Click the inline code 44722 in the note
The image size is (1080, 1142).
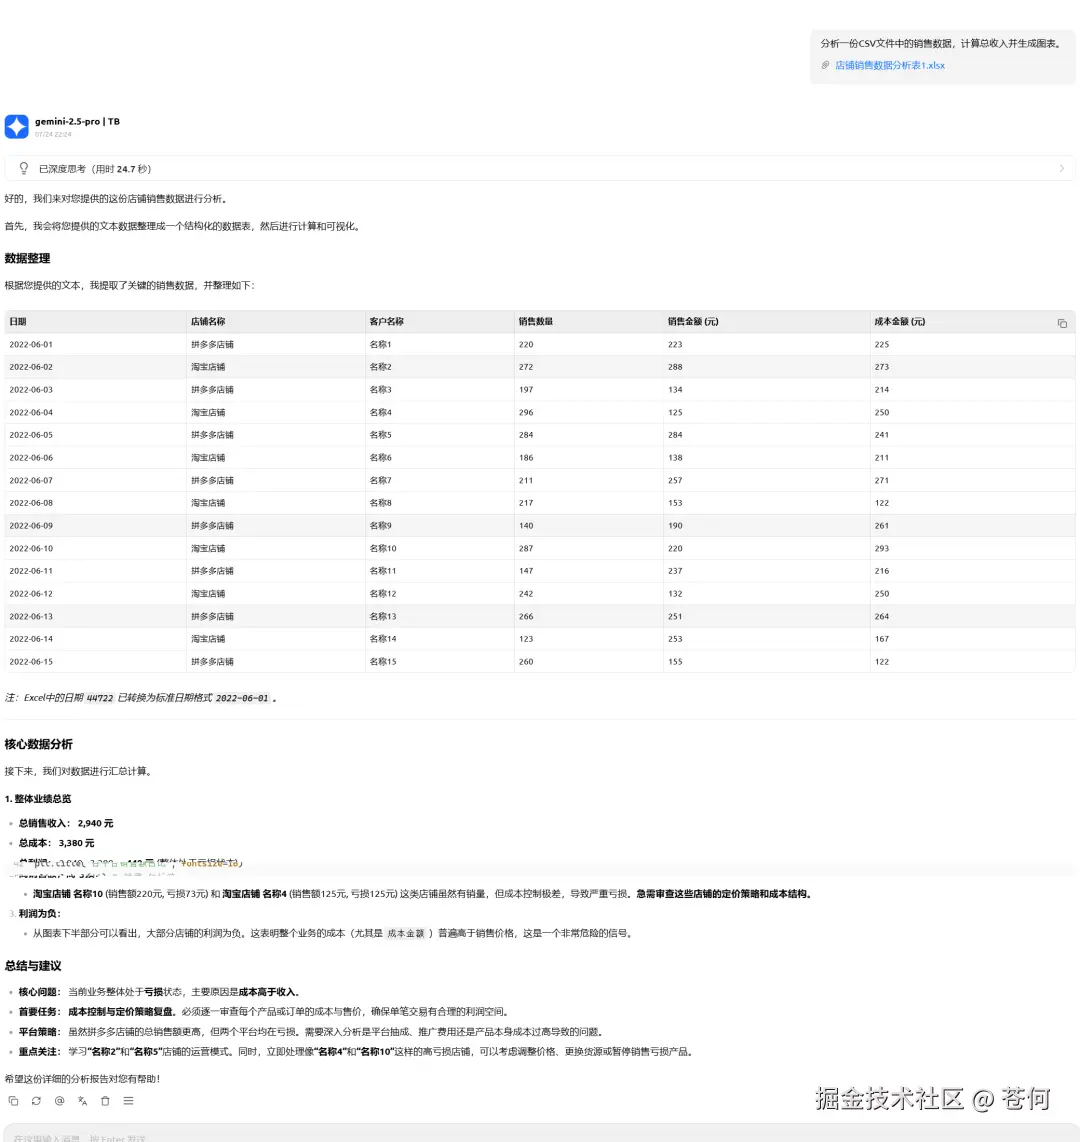pos(100,698)
